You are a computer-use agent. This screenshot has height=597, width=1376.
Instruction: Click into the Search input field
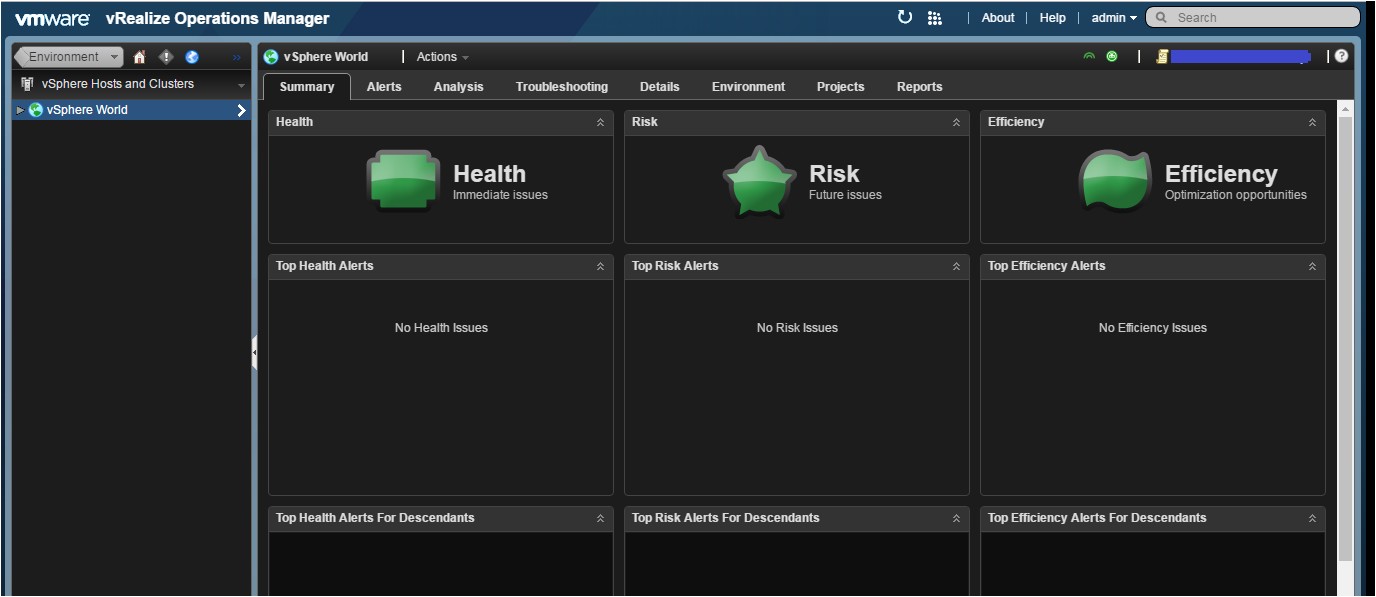coord(1262,17)
